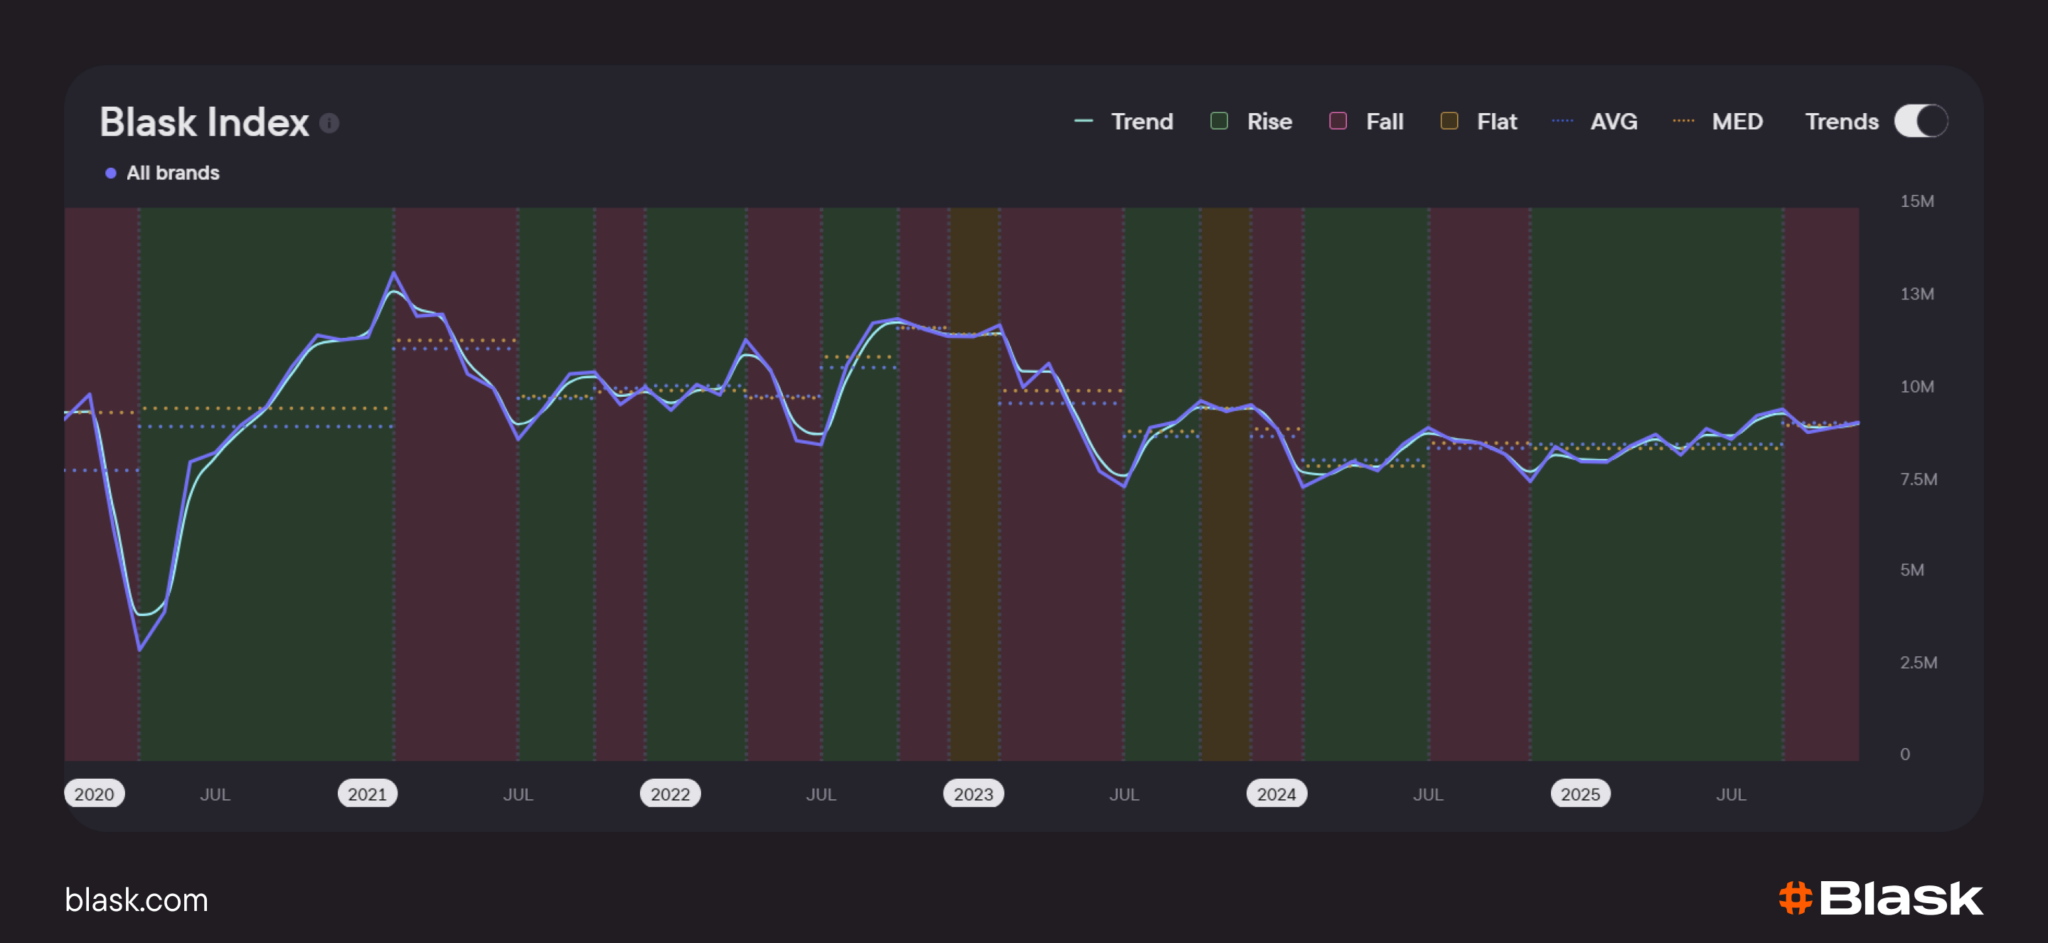Open the blask.com link

point(136,900)
